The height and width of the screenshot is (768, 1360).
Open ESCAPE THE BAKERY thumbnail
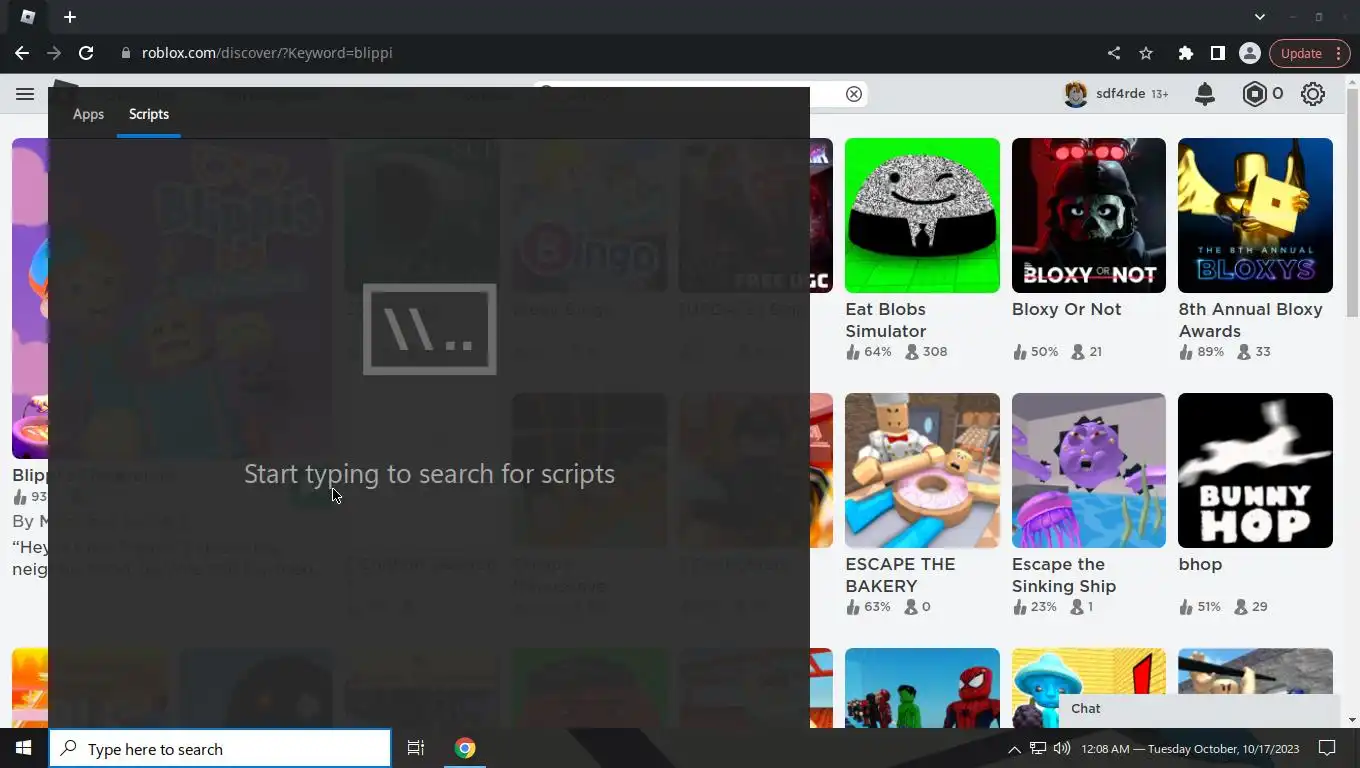pyautogui.click(x=922, y=470)
